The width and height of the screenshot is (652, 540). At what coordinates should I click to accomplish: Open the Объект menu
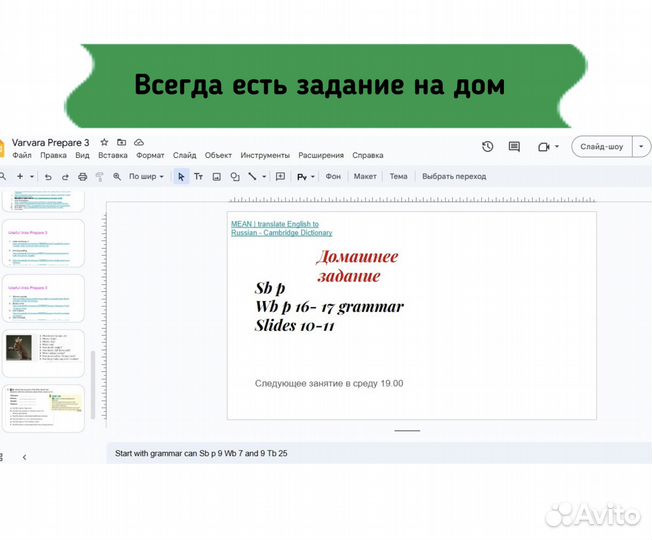pyautogui.click(x=218, y=155)
